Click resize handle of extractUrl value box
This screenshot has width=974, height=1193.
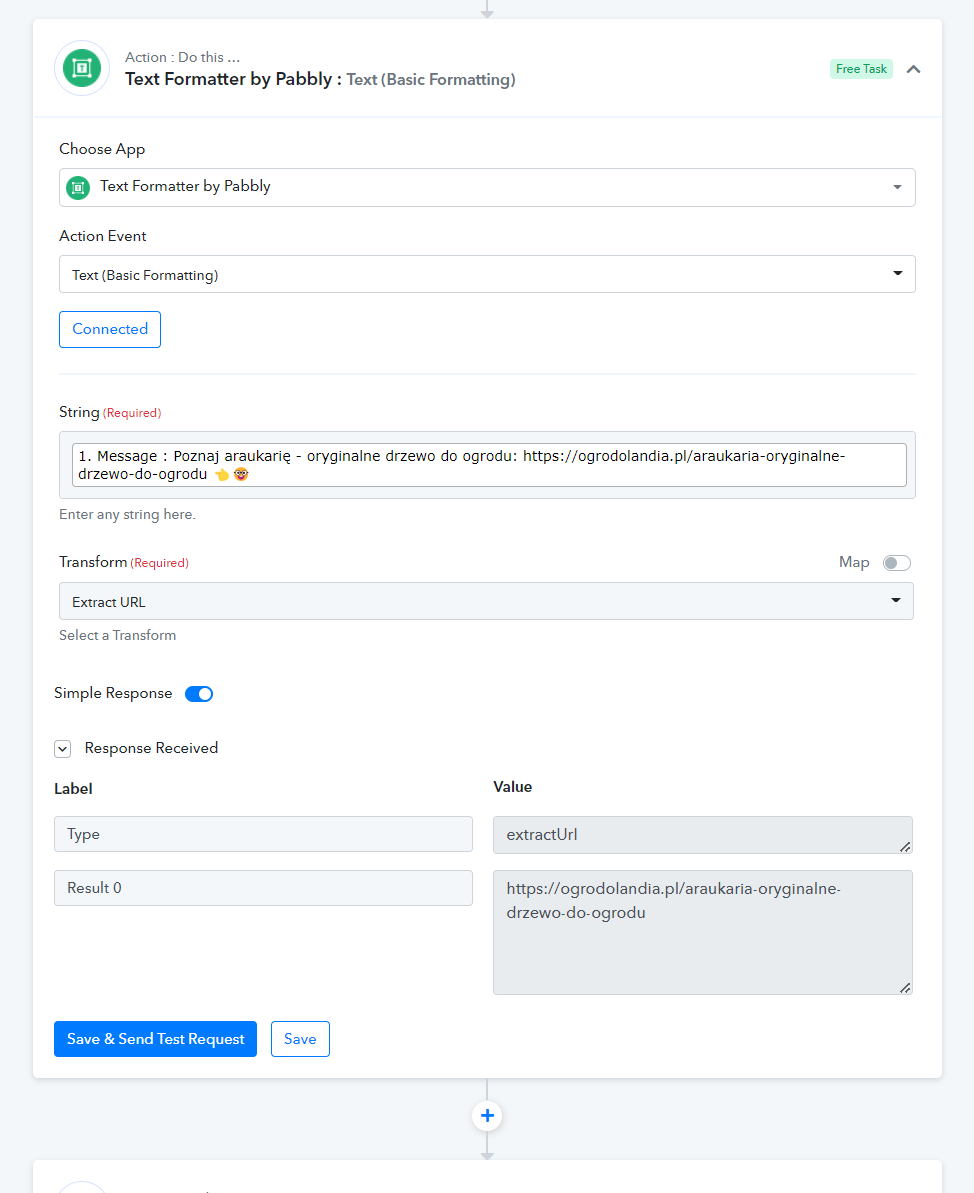[x=905, y=847]
